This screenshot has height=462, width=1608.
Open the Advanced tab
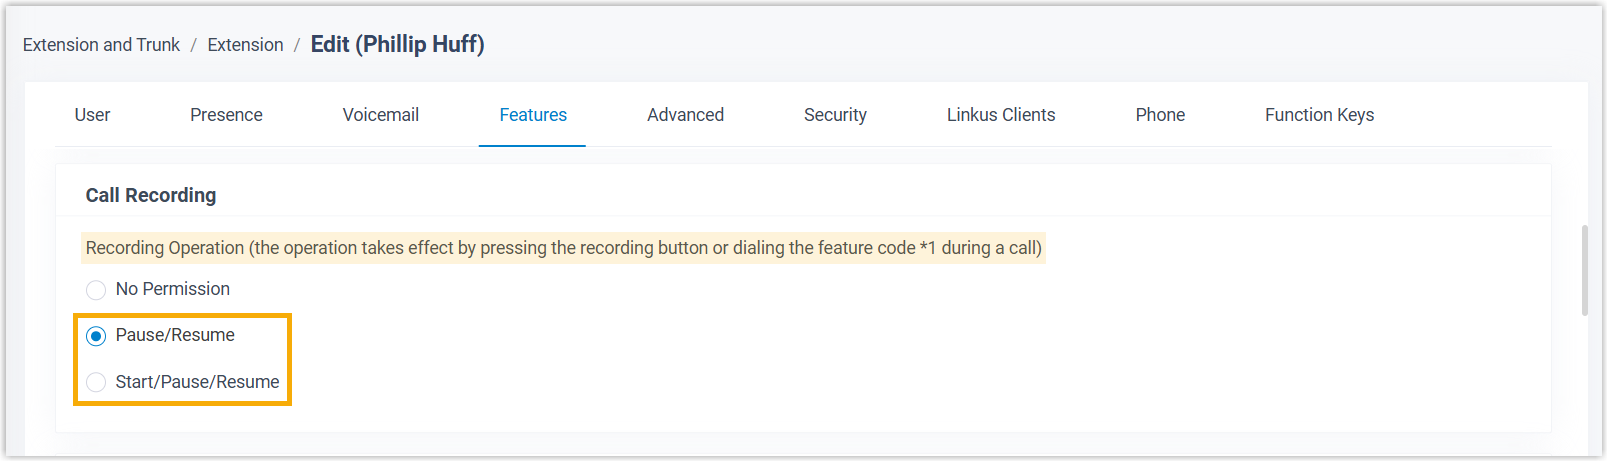point(685,115)
